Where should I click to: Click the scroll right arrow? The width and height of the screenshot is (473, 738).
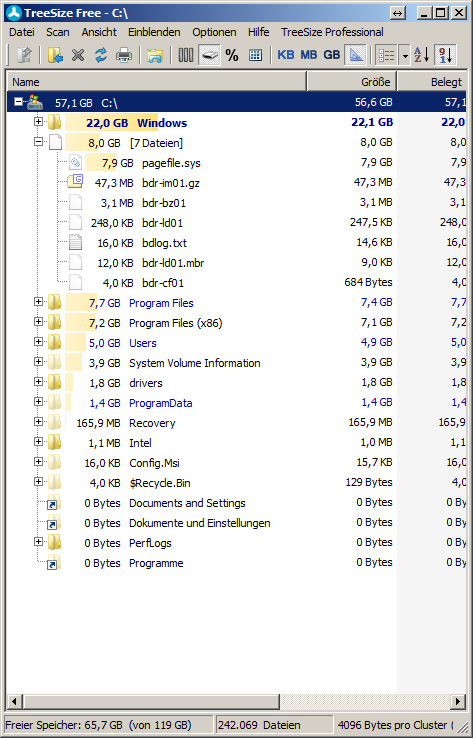[x=457, y=702]
